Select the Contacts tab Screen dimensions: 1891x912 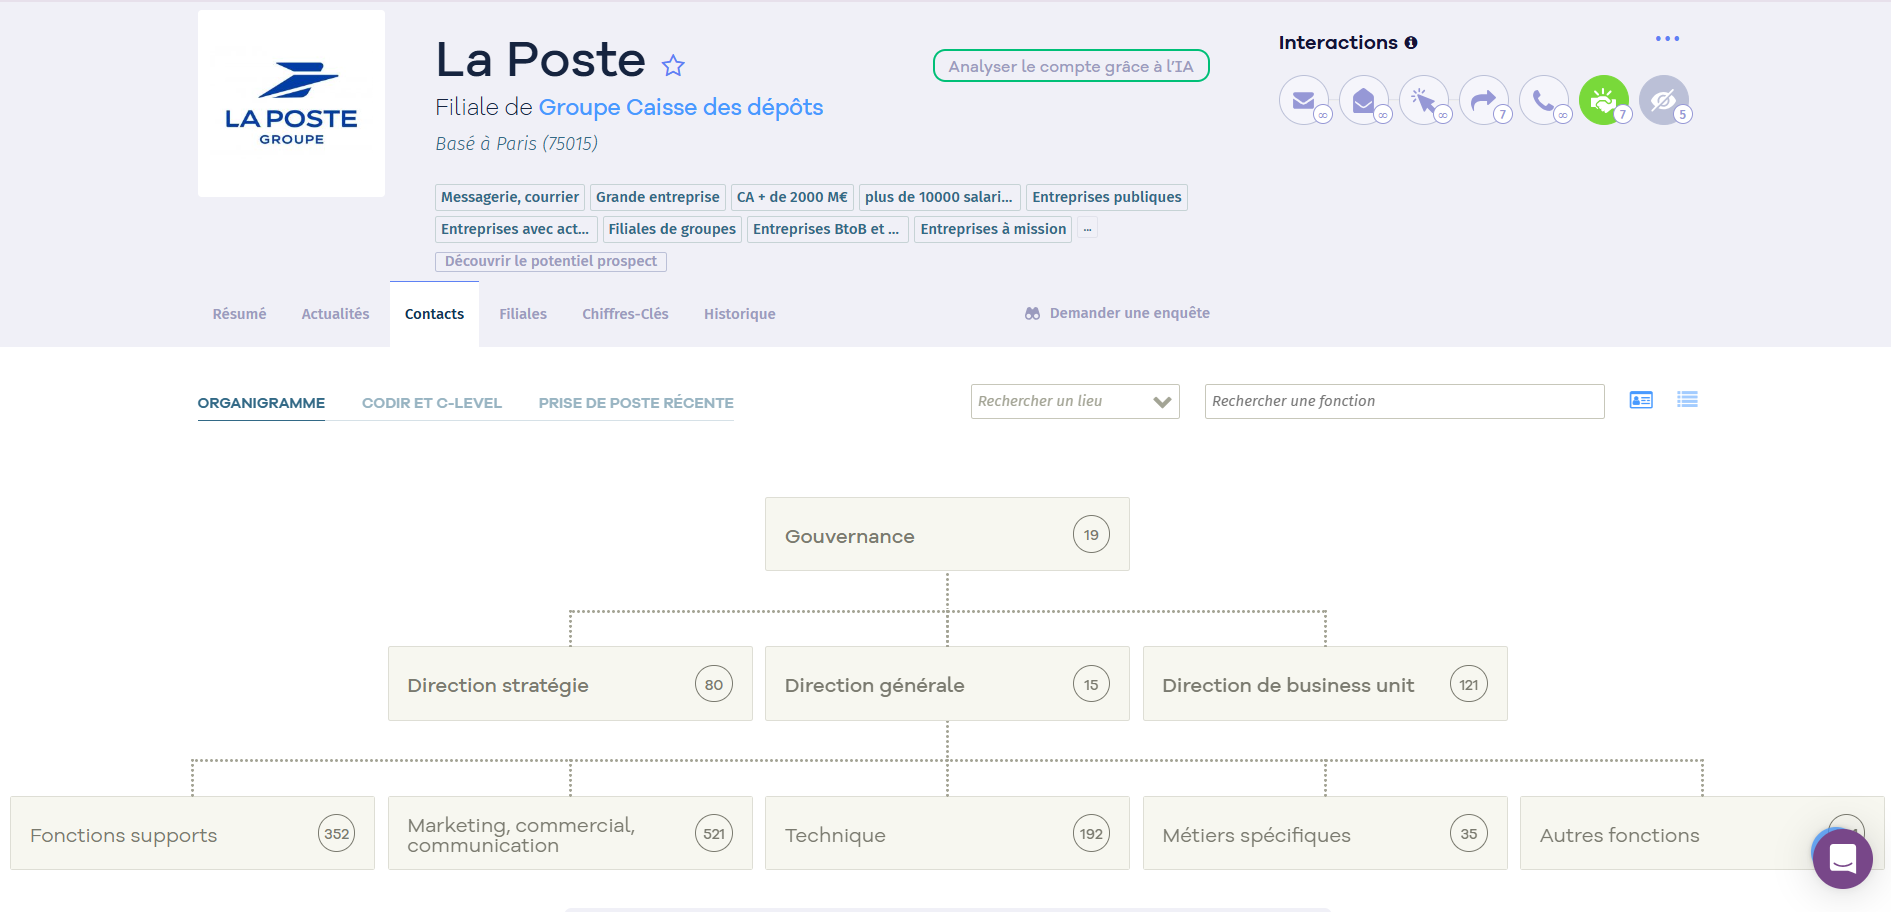point(434,314)
